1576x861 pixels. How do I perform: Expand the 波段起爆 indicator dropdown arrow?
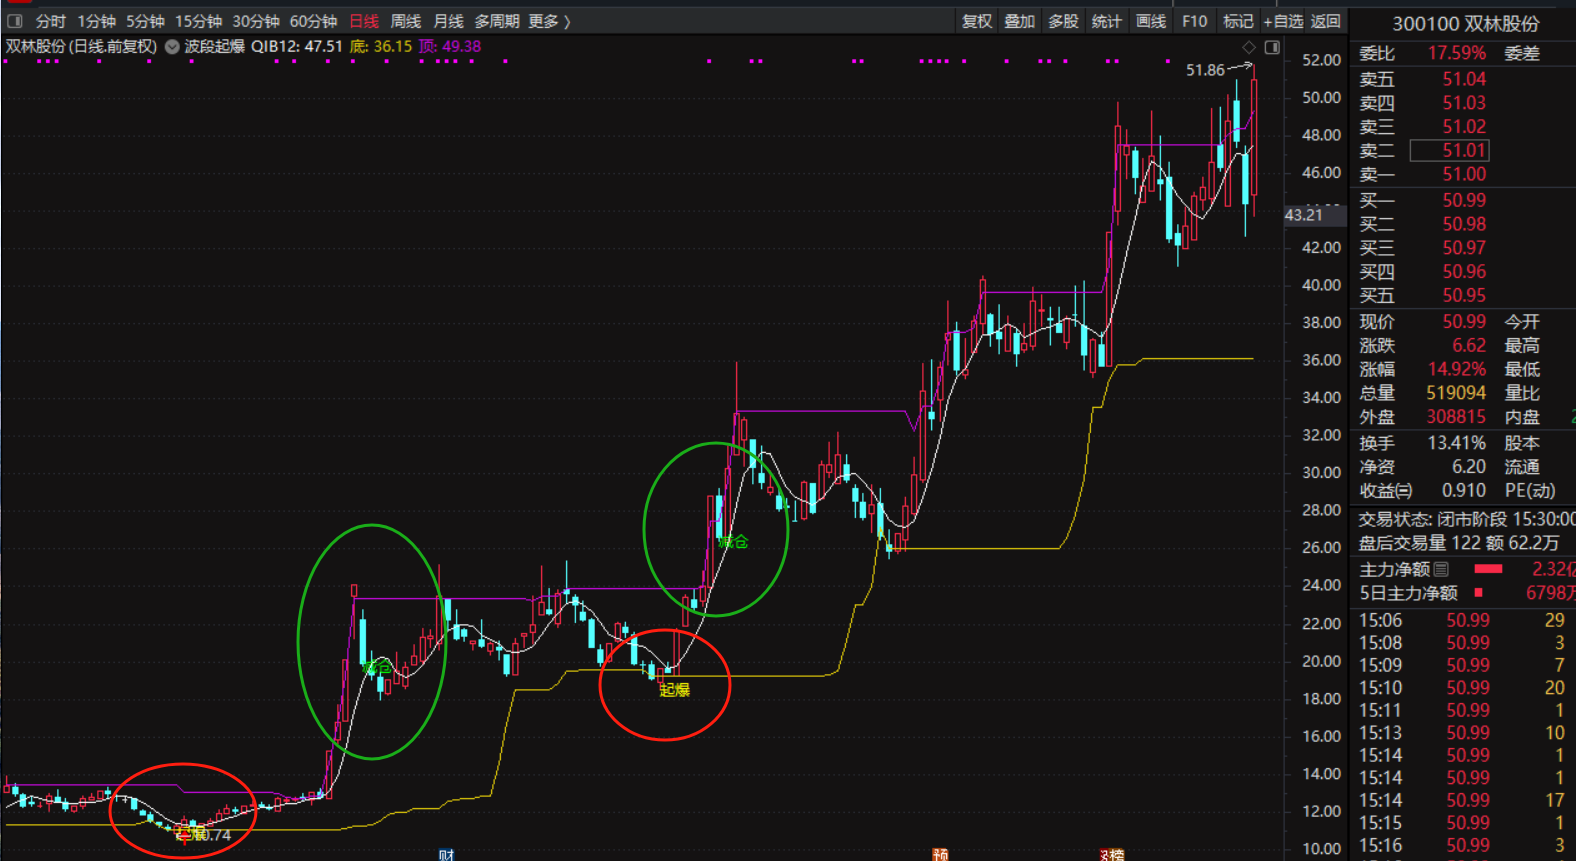[x=172, y=47]
